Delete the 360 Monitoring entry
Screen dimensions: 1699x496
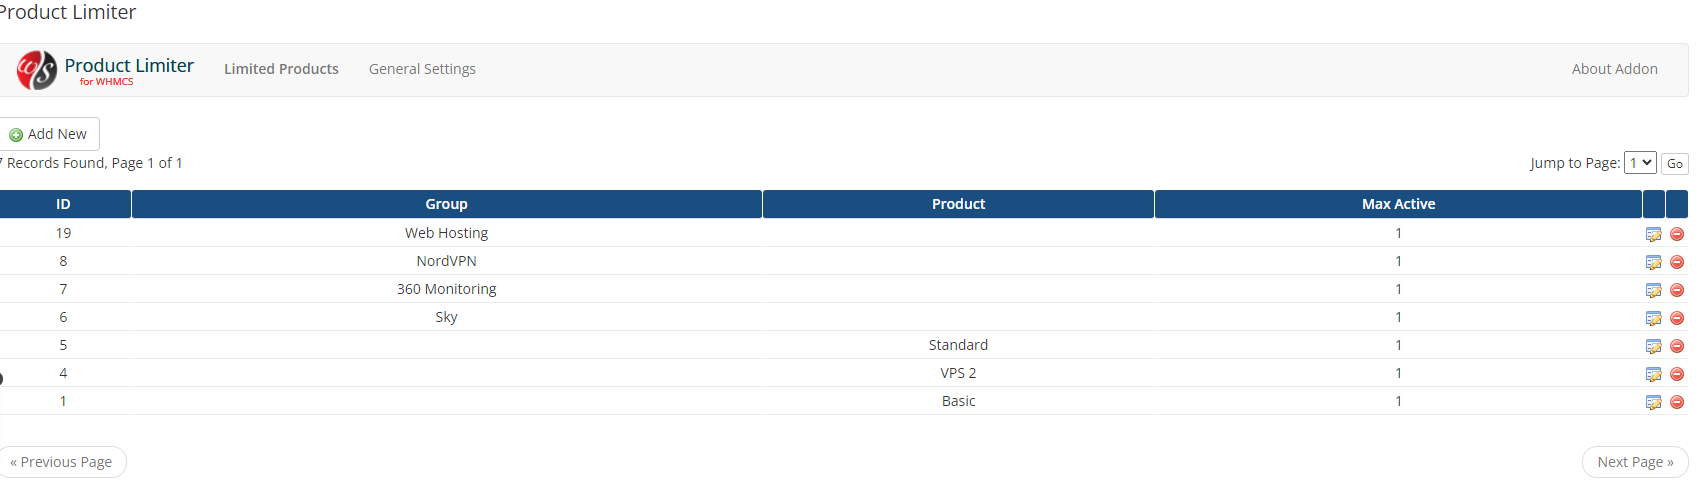point(1677,290)
